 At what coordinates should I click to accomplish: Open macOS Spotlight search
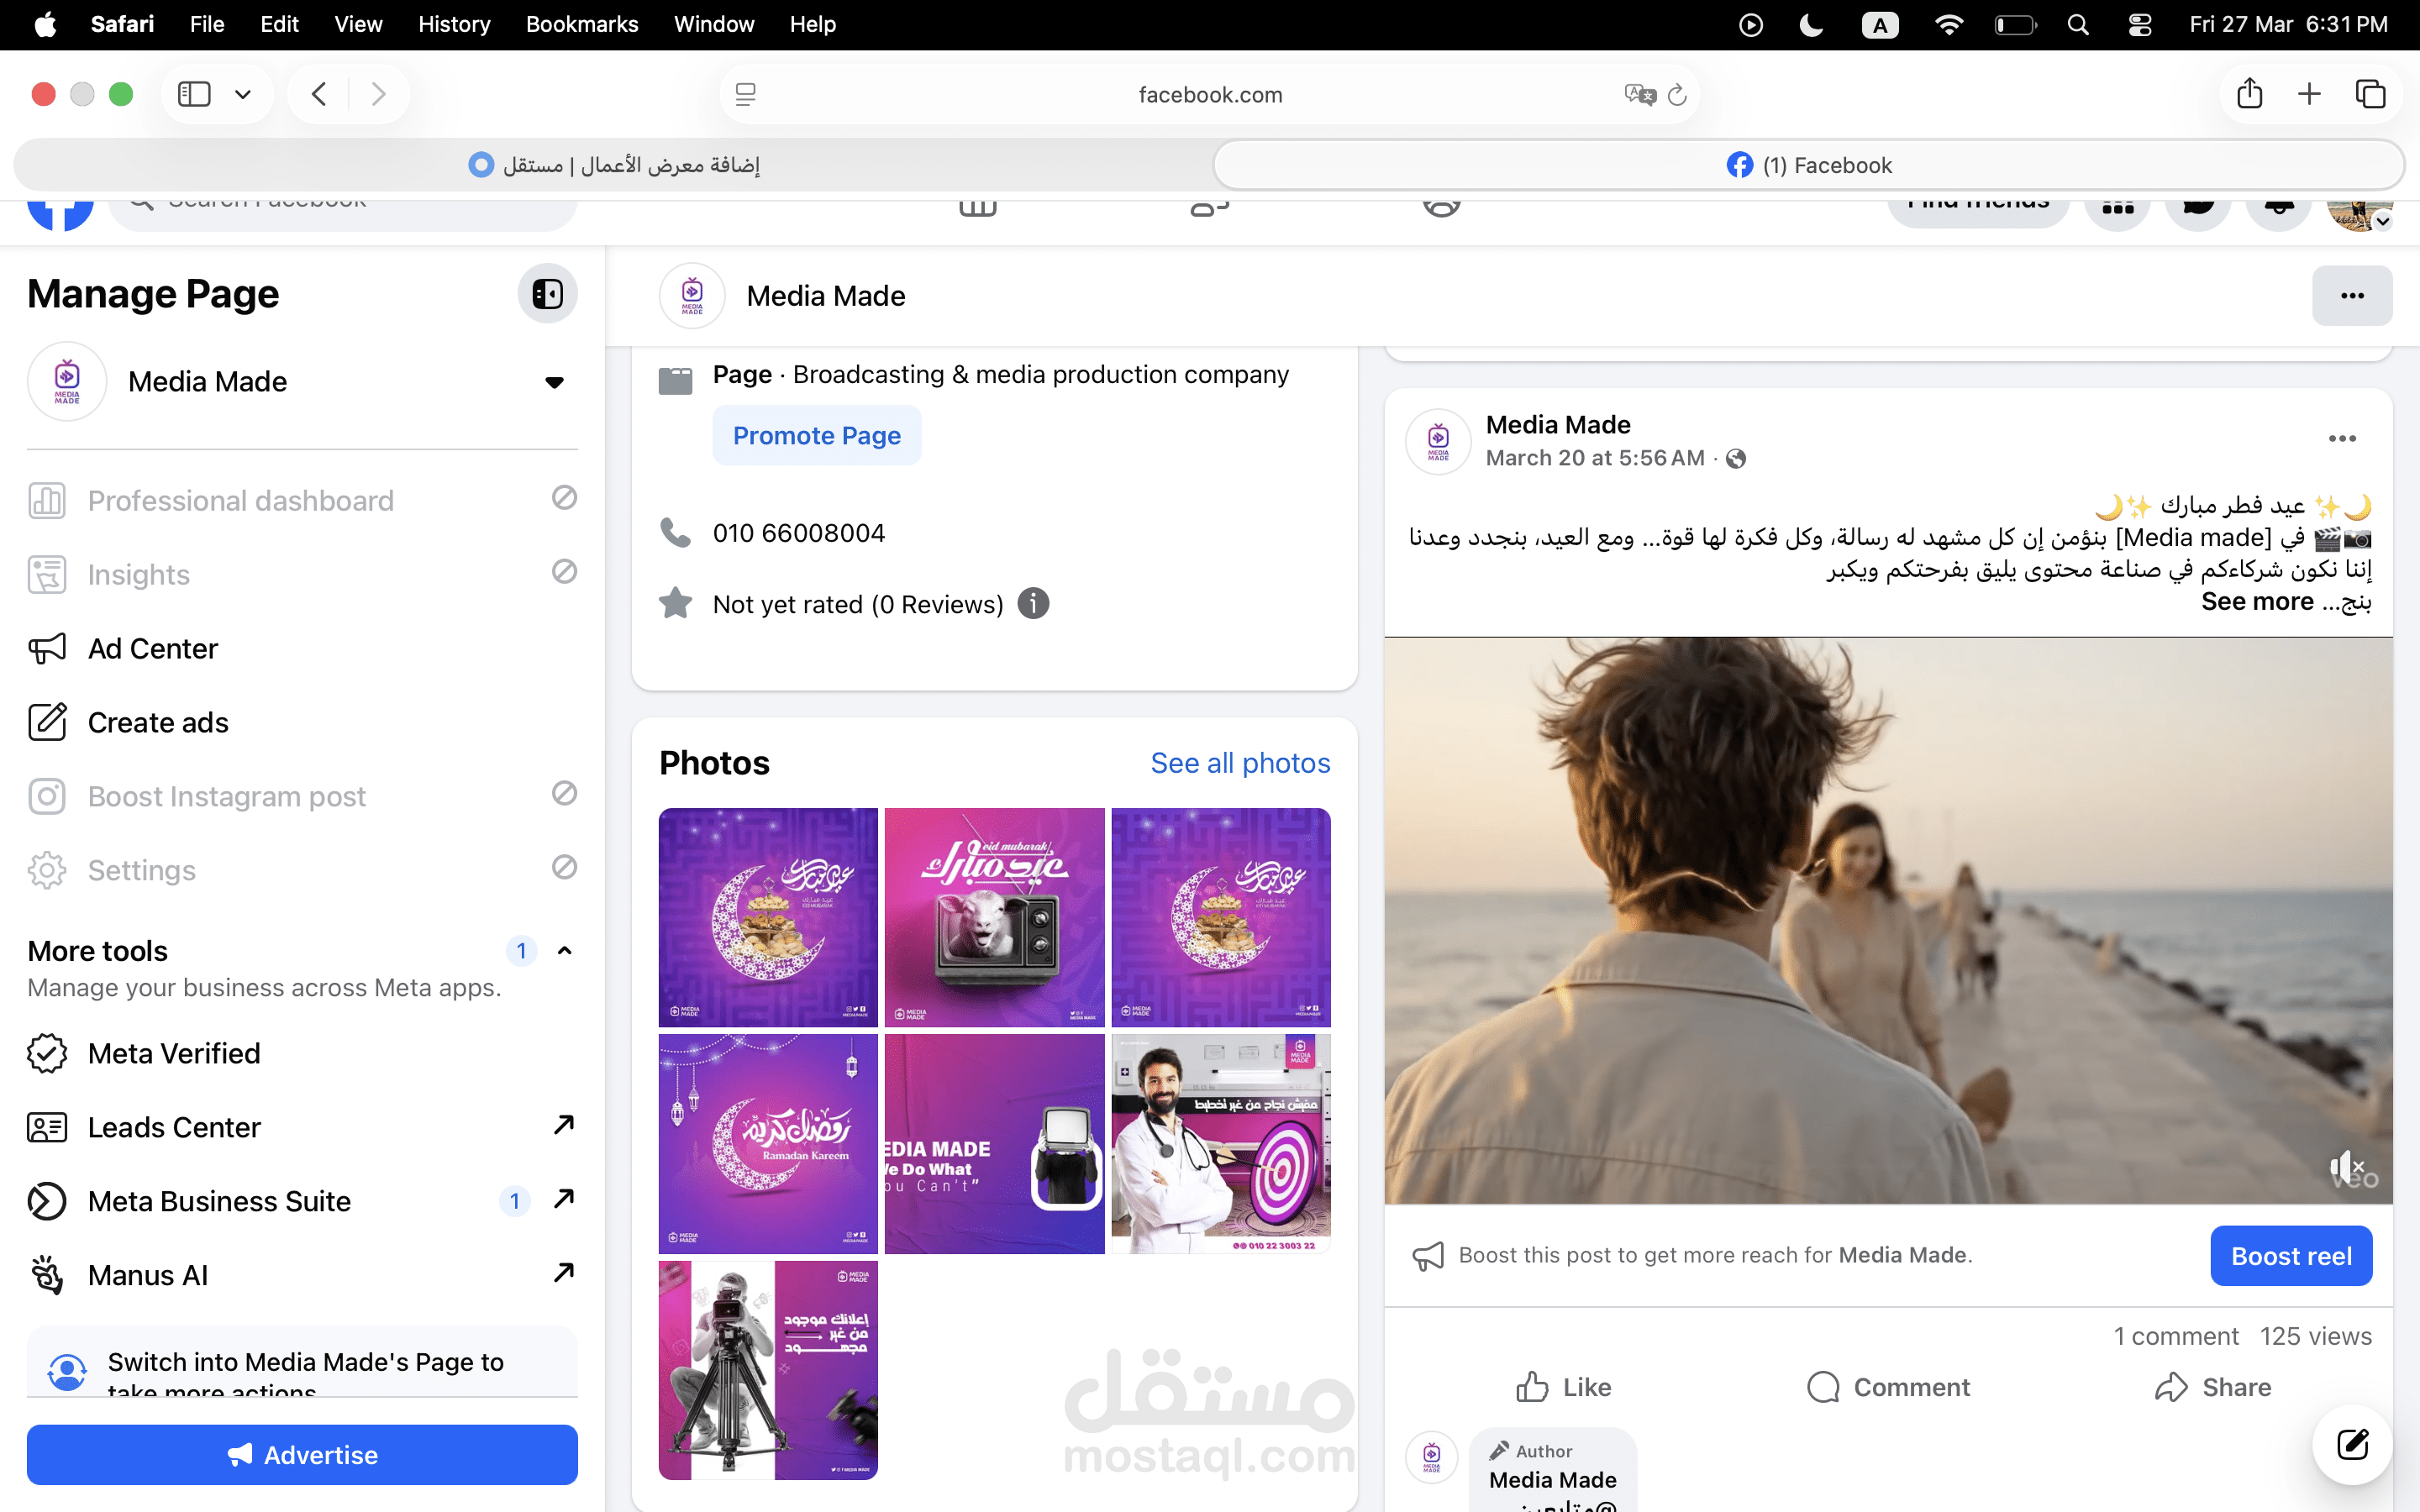click(2078, 25)
